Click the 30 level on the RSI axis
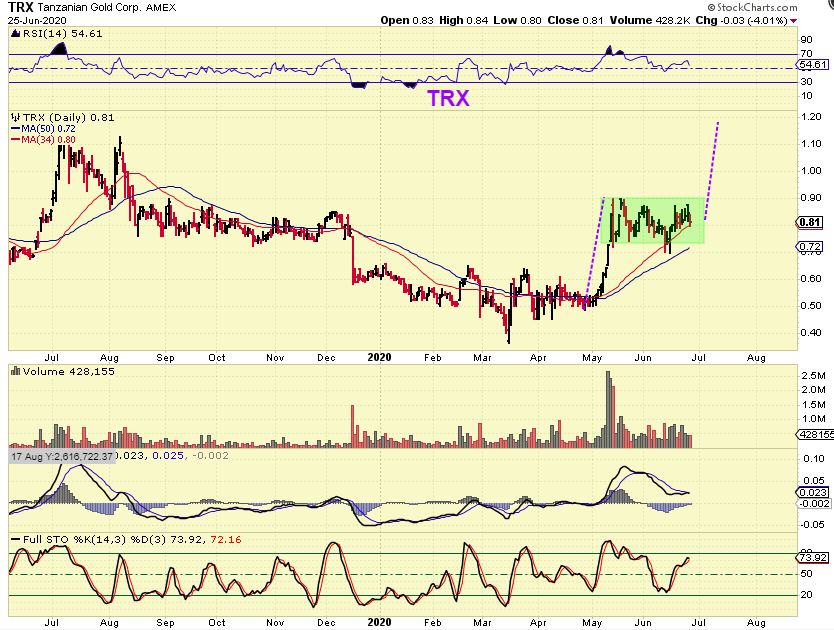 click(806, 81)
